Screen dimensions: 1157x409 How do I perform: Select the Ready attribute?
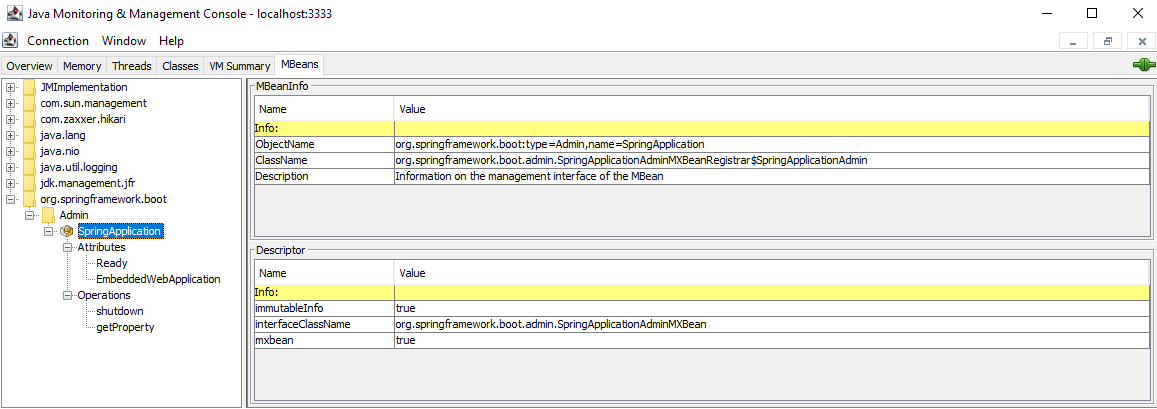click(111, 263)
